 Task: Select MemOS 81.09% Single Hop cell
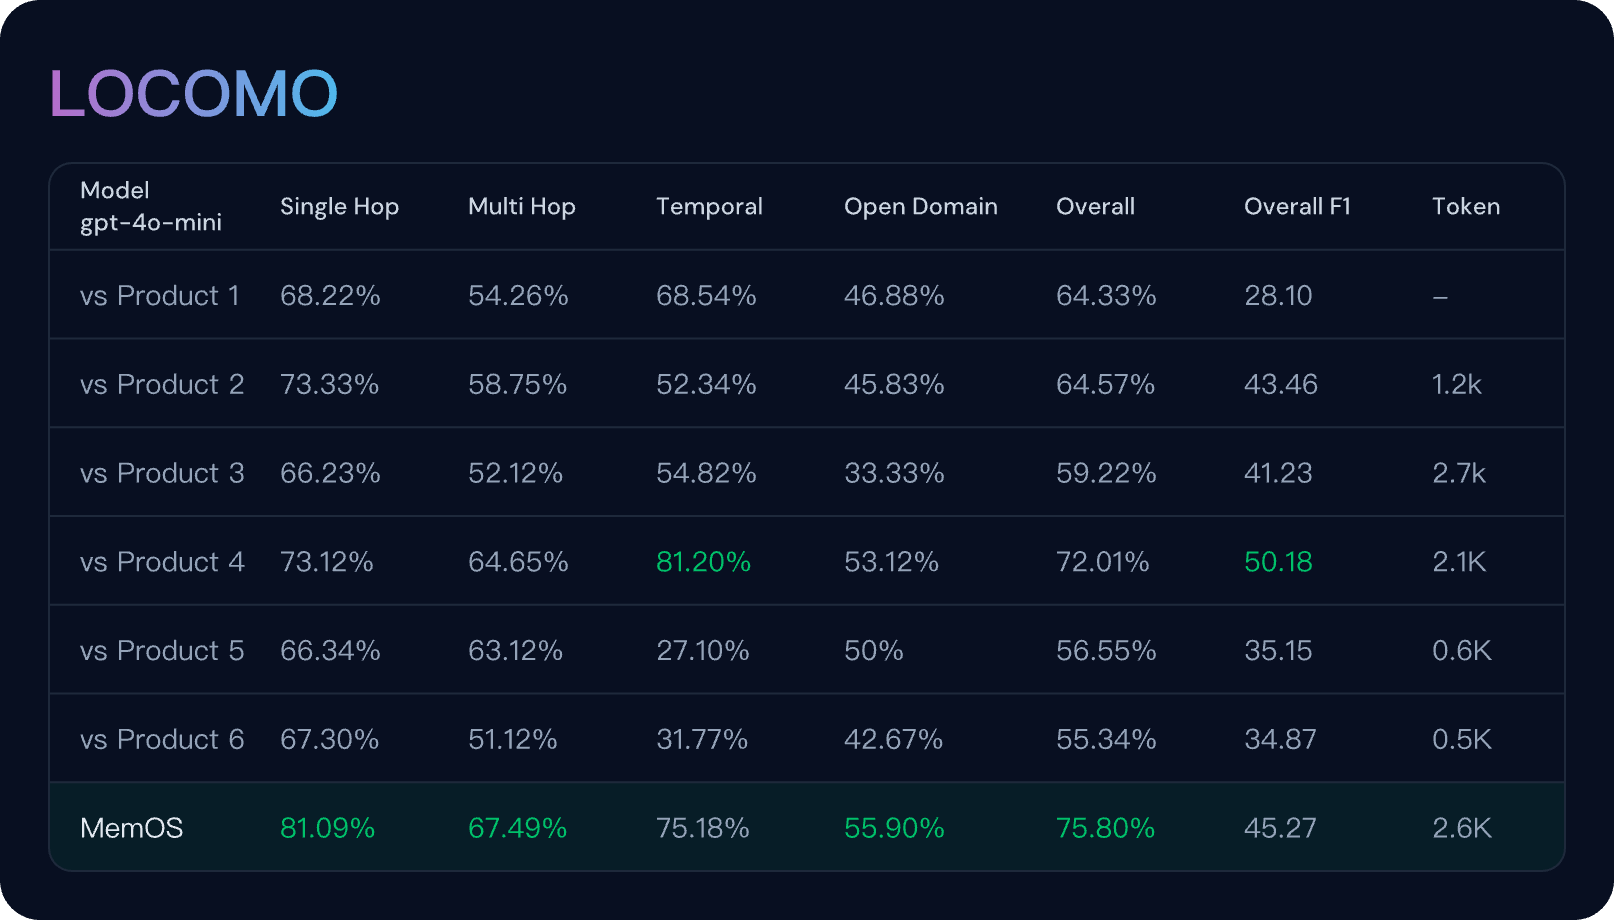tap(327, 829)
